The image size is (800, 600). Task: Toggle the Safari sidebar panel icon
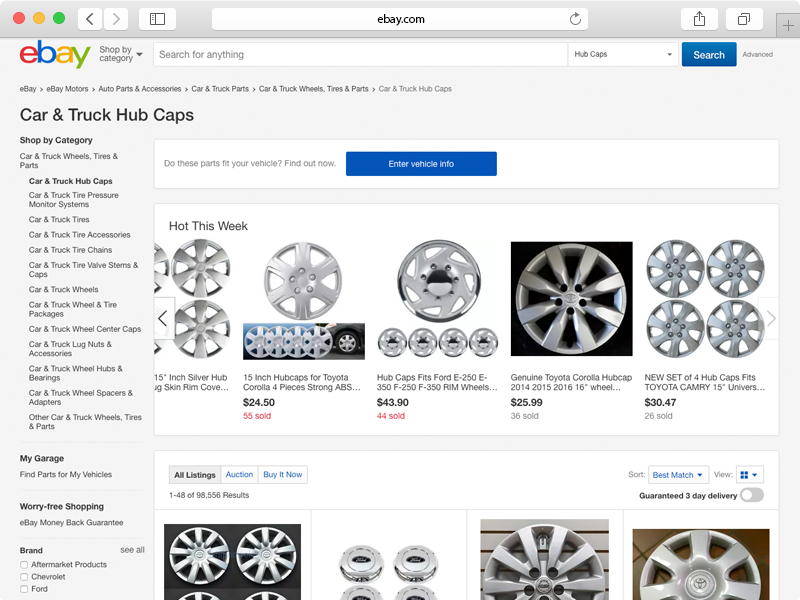[x=157, y=19]
